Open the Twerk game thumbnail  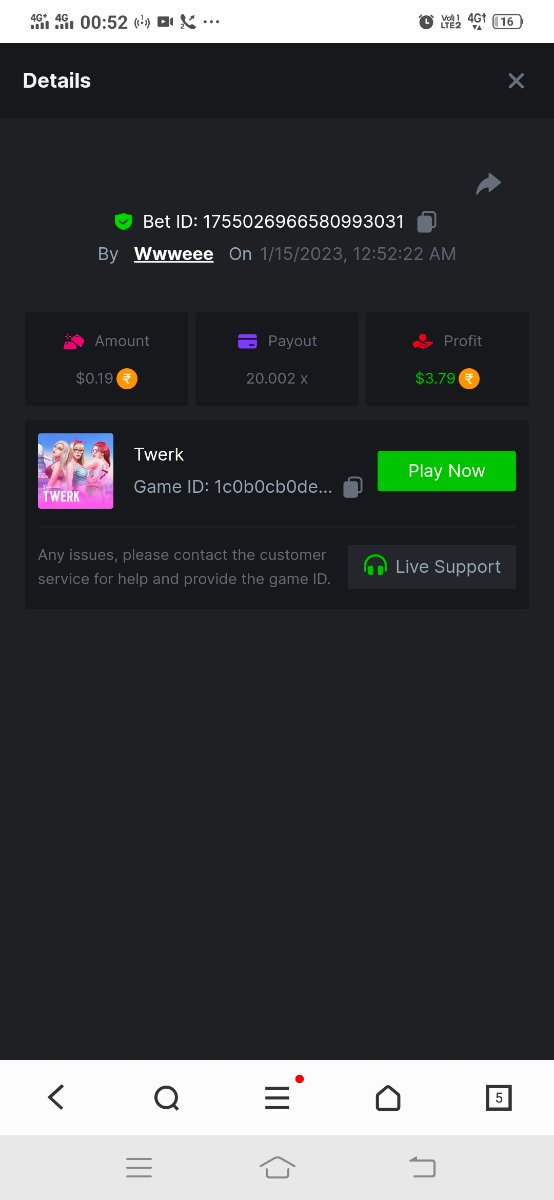[76, 471]
